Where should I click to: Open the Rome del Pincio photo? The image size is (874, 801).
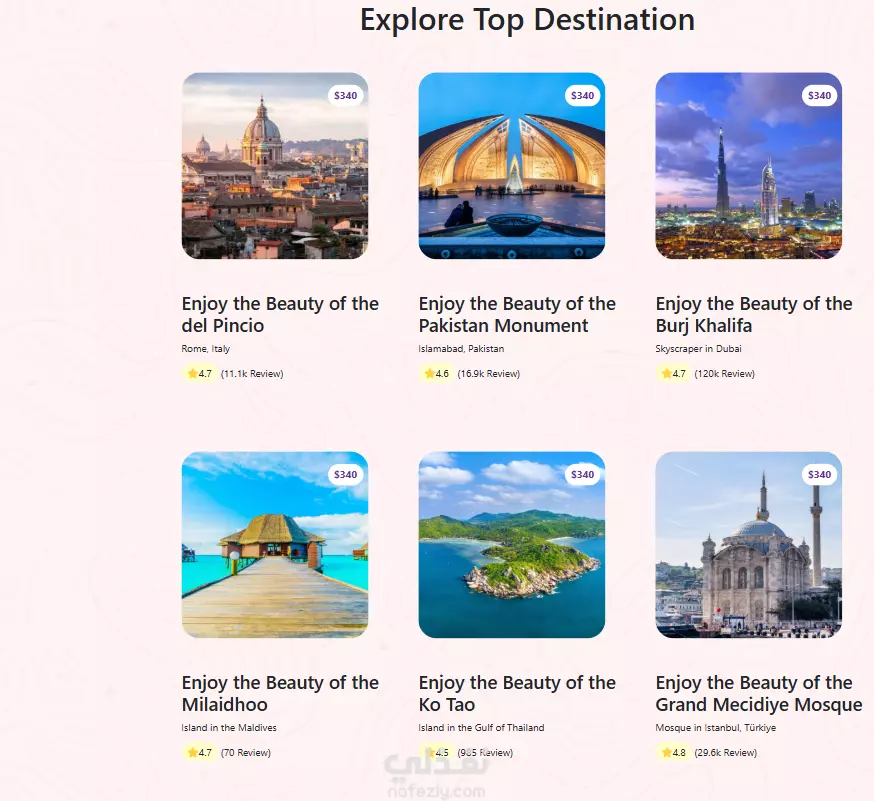point(274,166)
